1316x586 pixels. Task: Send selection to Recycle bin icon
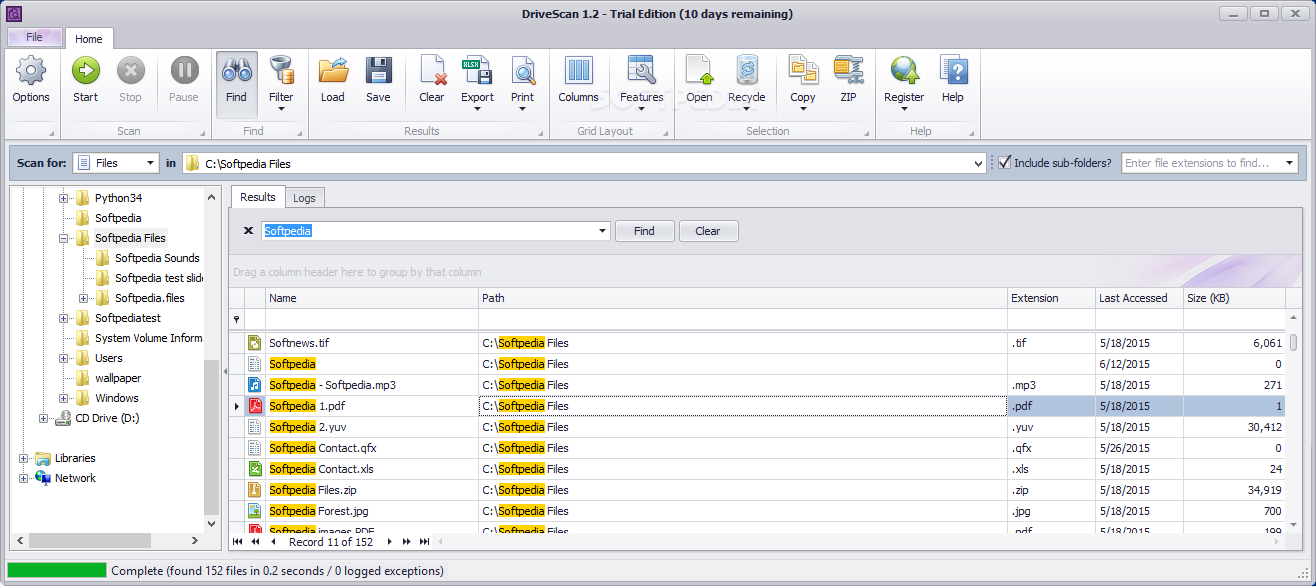(746, 71)
